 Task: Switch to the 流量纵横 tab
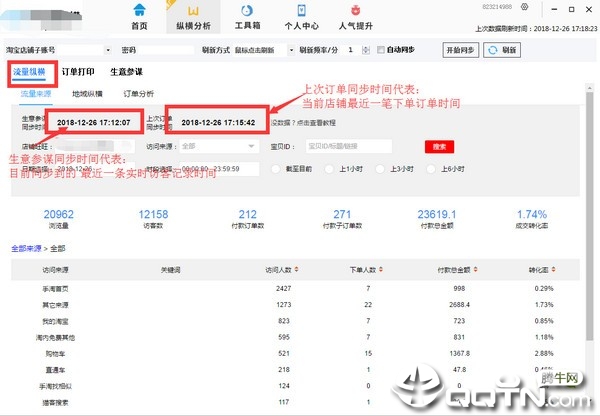point(29,72)
